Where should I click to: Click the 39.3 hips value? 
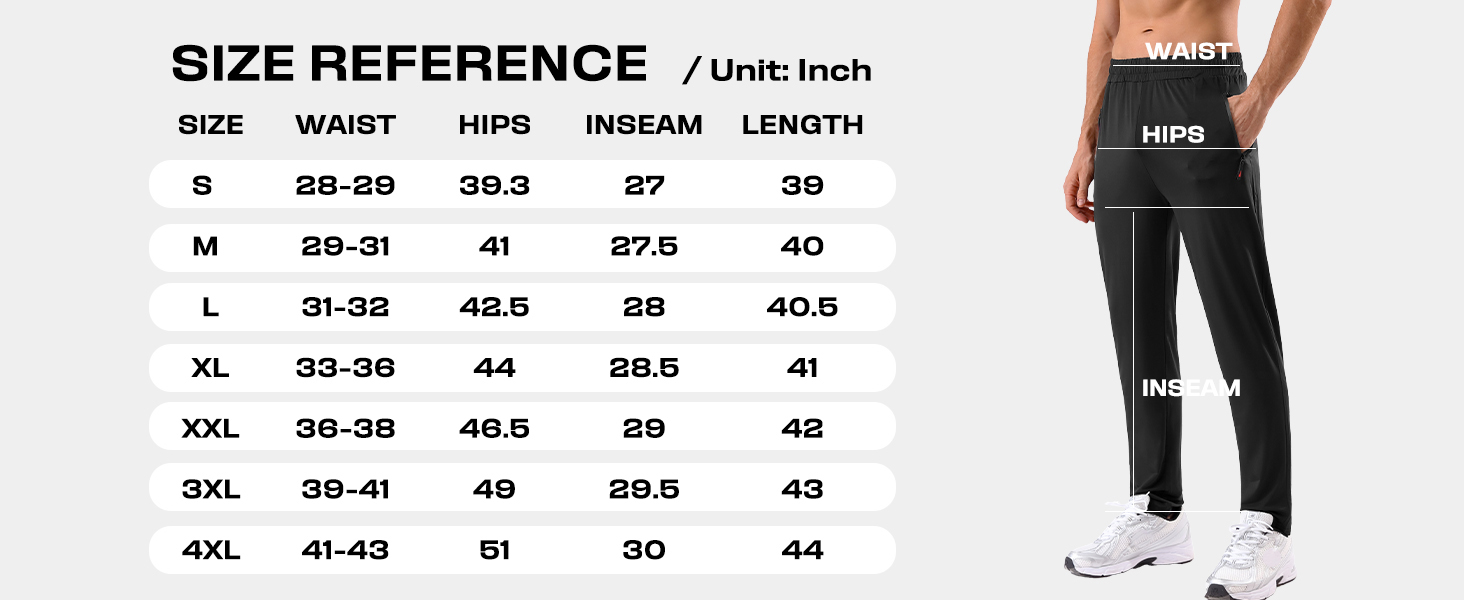(x=494, y=185)
